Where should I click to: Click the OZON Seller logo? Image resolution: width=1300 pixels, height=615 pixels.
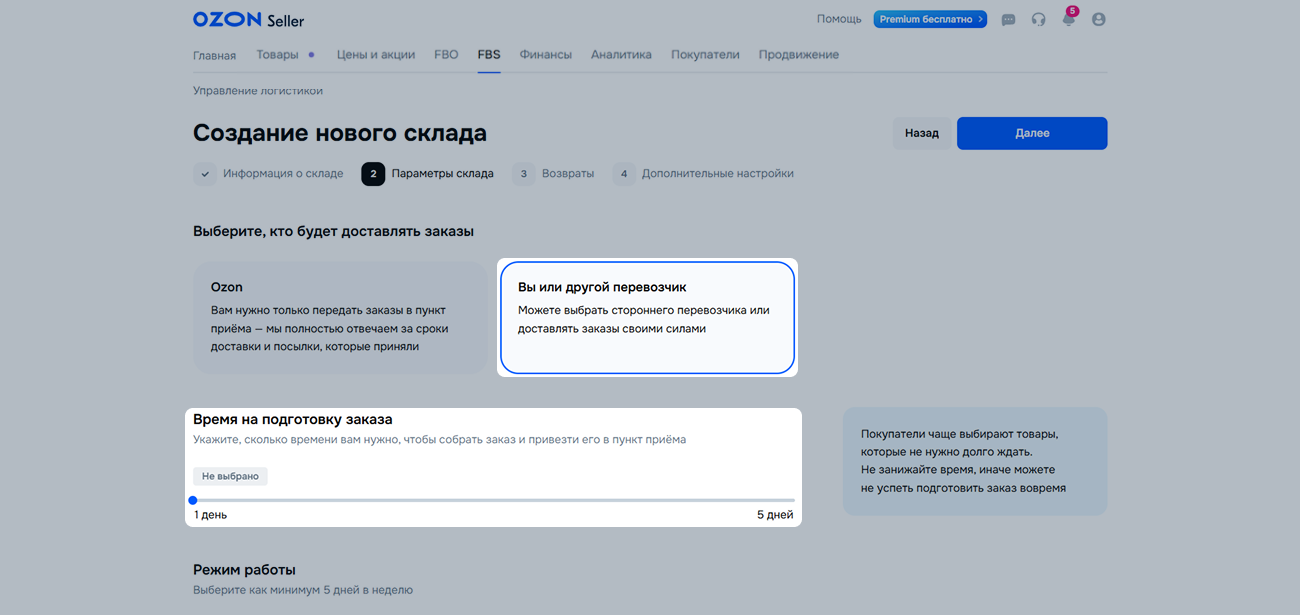click(248, 20)
